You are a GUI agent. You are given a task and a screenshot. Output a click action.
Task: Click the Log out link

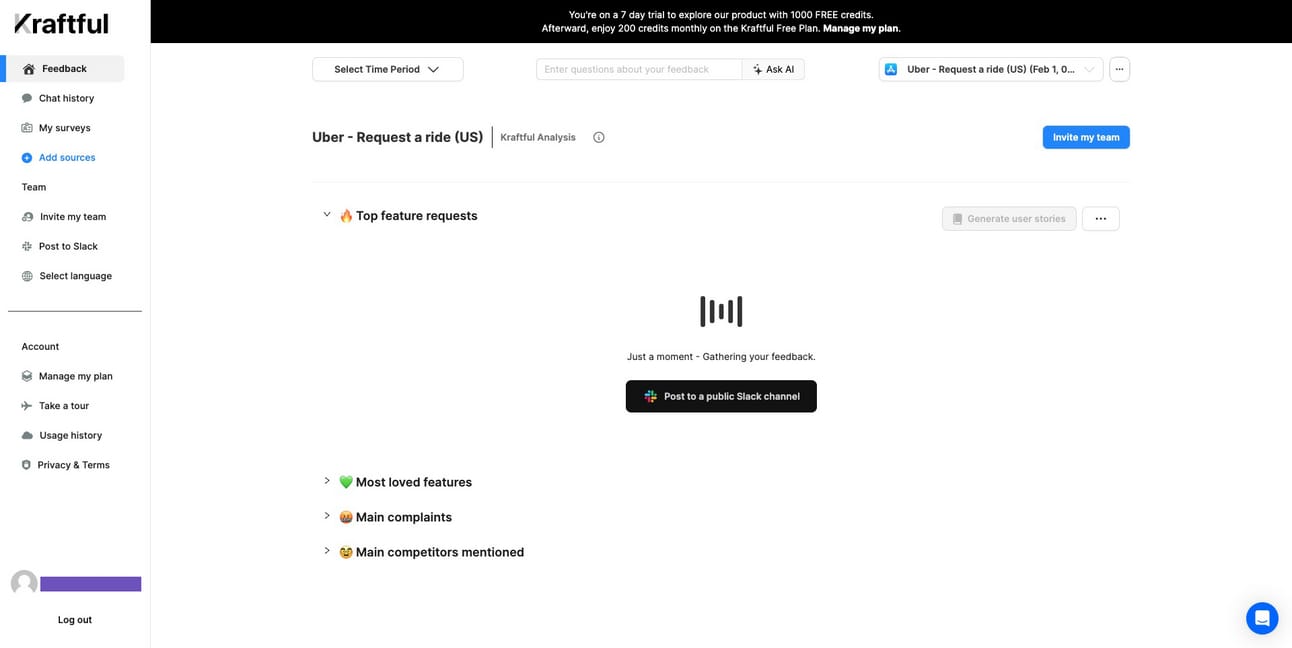tap(75, 620)
